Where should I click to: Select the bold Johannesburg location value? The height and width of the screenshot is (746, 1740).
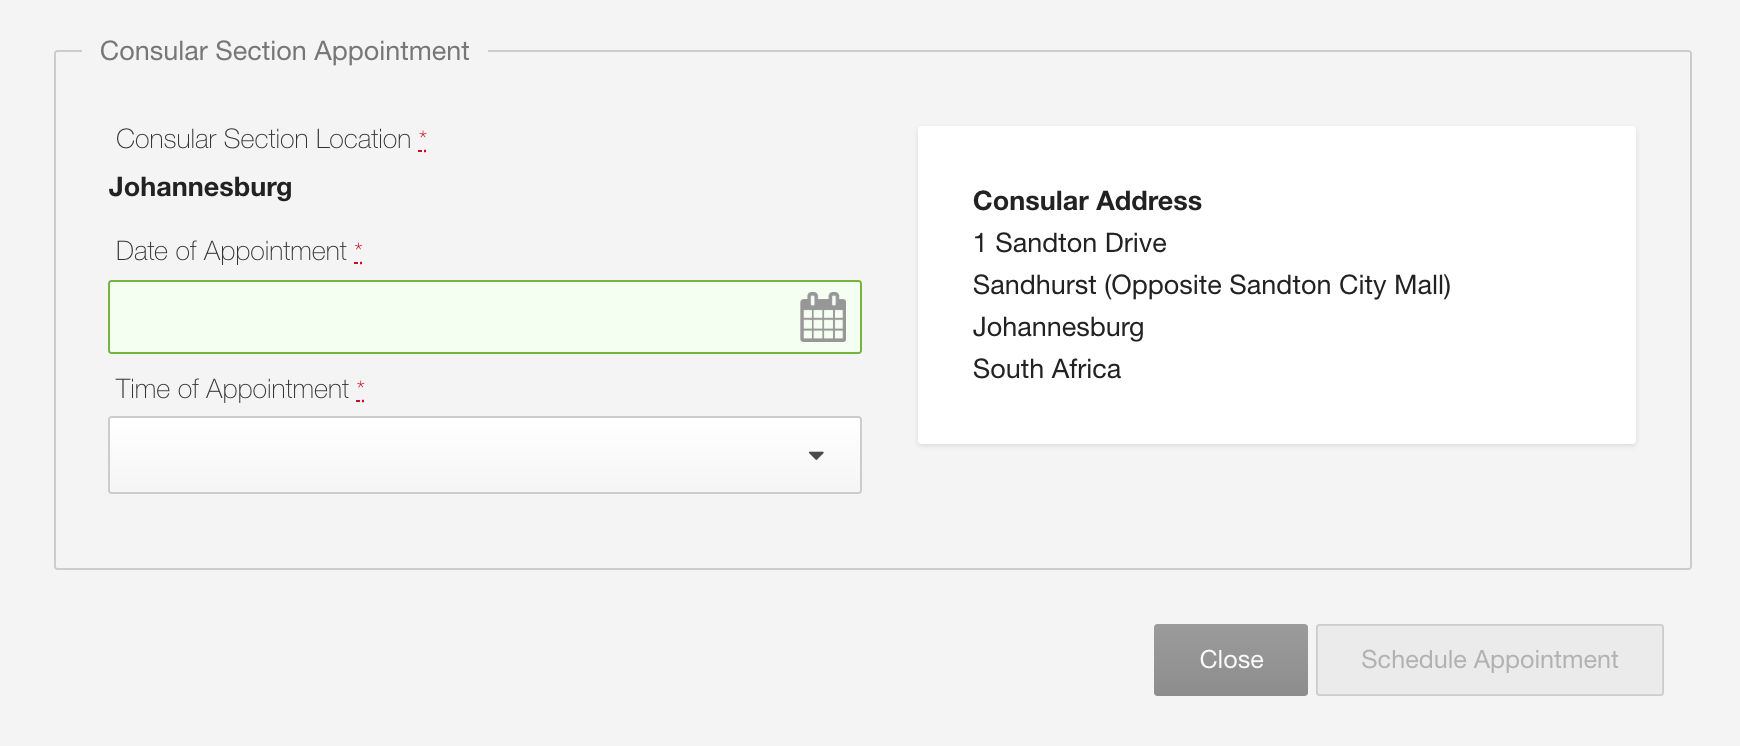tap(200, 187)
